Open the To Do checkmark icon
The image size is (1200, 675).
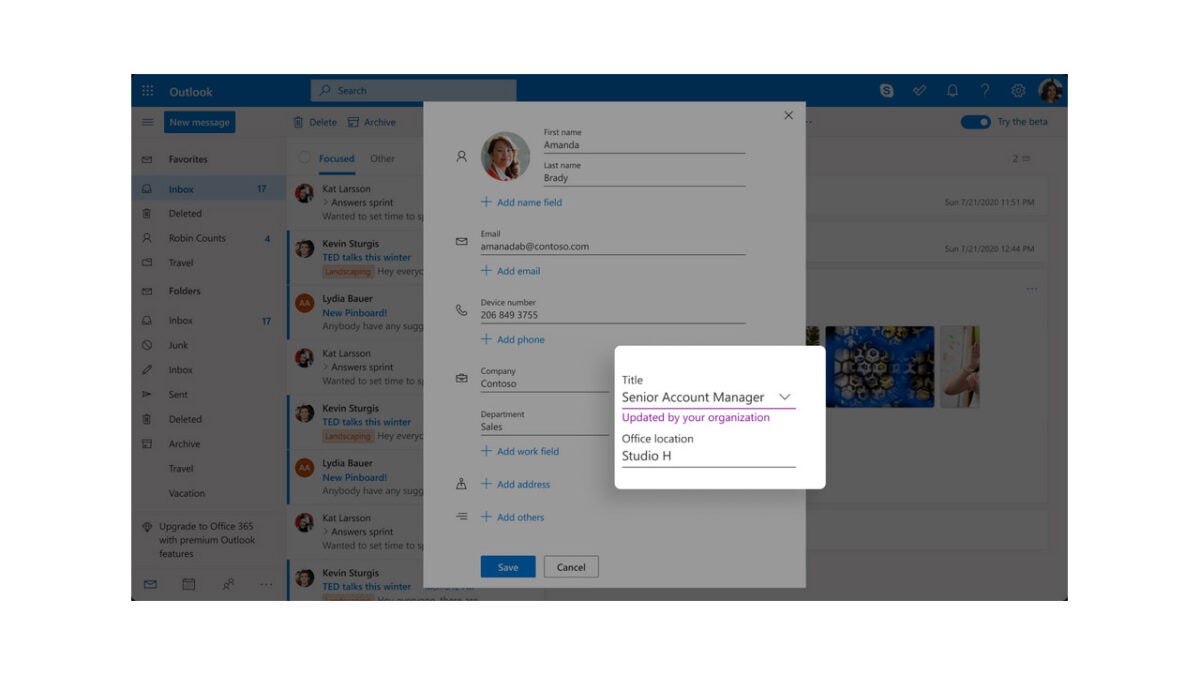[919, 90]
